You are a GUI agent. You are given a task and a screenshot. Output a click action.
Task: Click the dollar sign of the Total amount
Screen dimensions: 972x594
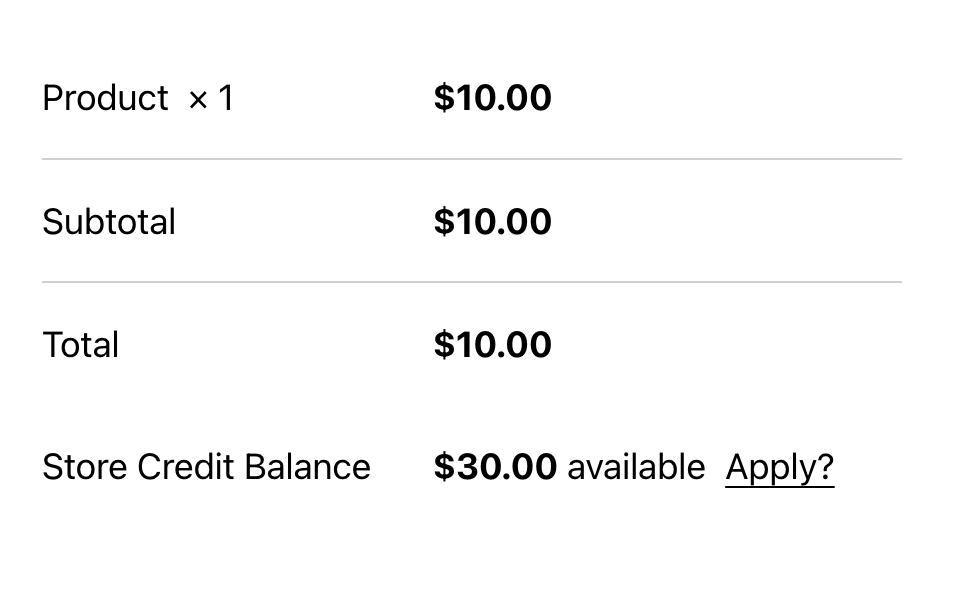click(443, 345)
